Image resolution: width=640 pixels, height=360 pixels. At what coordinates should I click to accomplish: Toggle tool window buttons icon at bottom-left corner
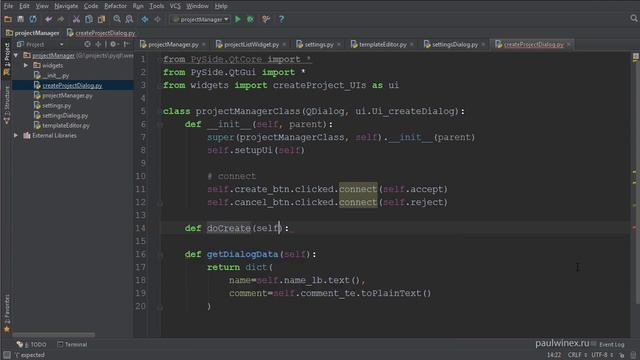tap(7, 355)
